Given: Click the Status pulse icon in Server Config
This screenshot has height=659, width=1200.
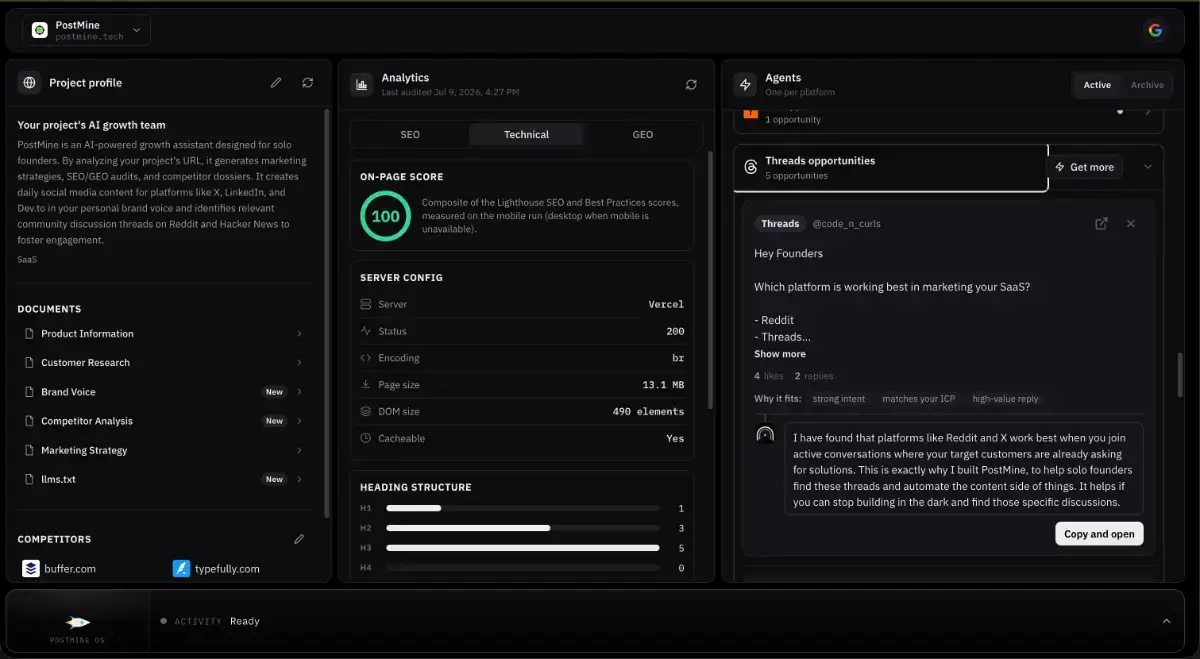Looking at the screenshot, I should 366,331.
